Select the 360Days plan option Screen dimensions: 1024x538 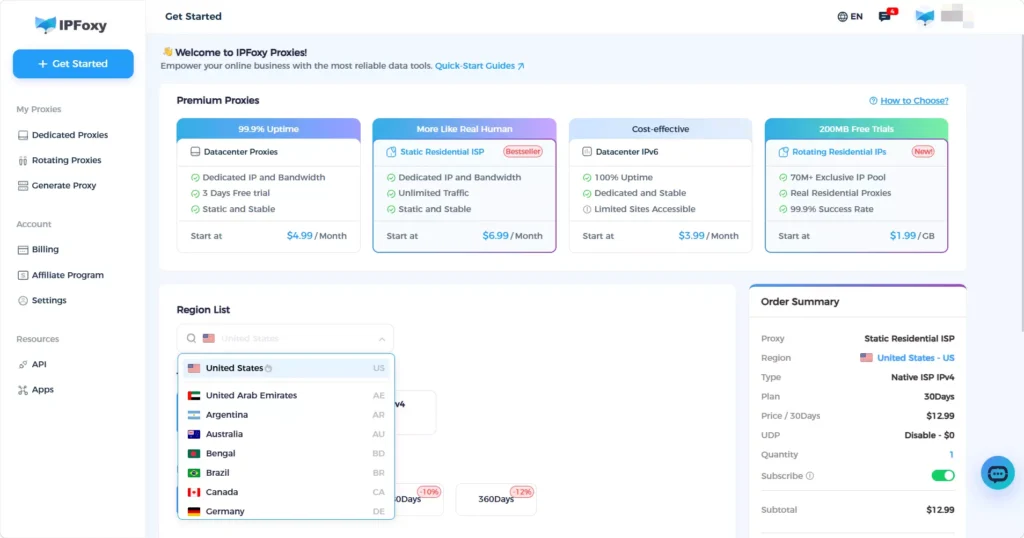(x=496, y=499)
